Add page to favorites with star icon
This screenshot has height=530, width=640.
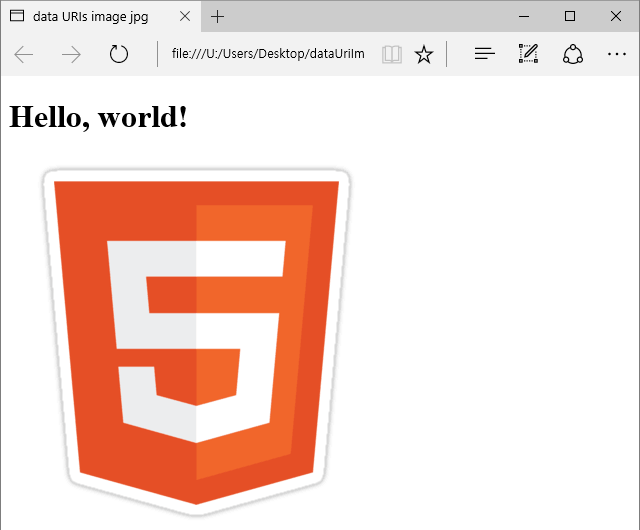[424, 54]
